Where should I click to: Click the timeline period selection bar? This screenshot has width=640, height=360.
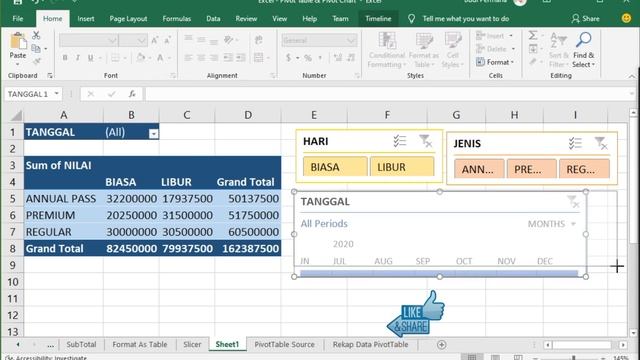tap(439, 273)
